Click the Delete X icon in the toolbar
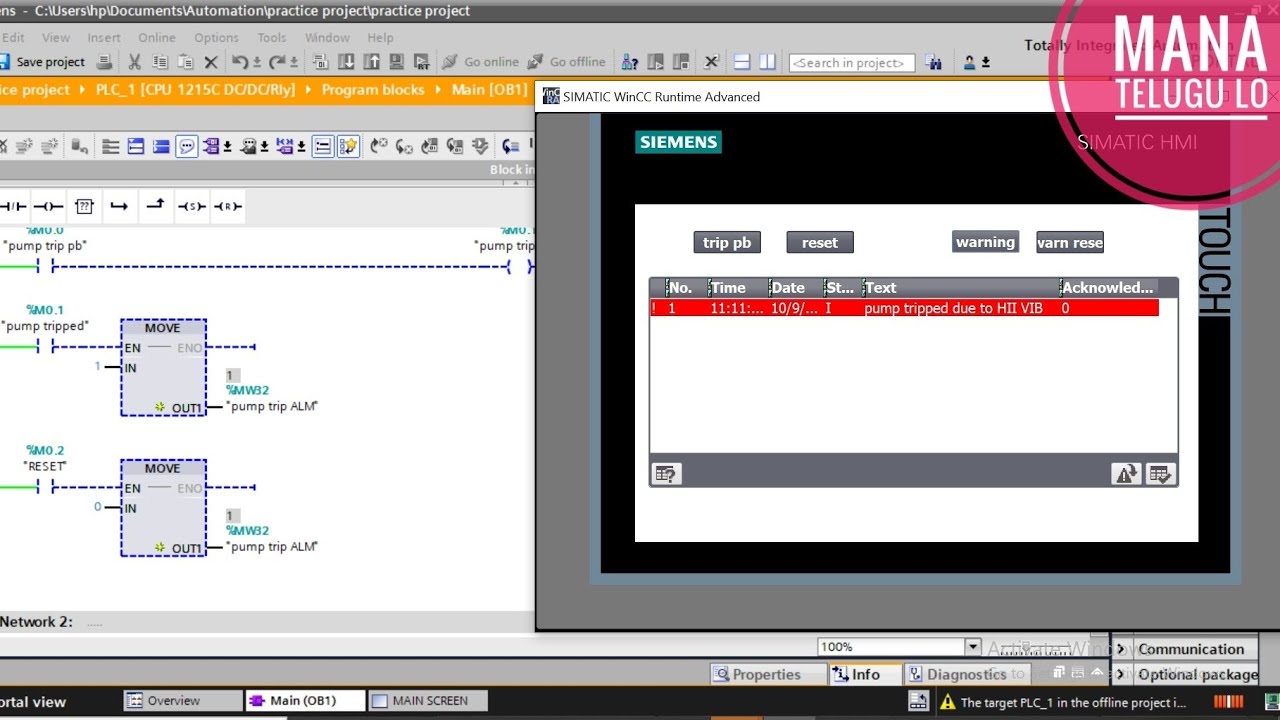The width and height of the screenshot is (1280, 720). 210,62
